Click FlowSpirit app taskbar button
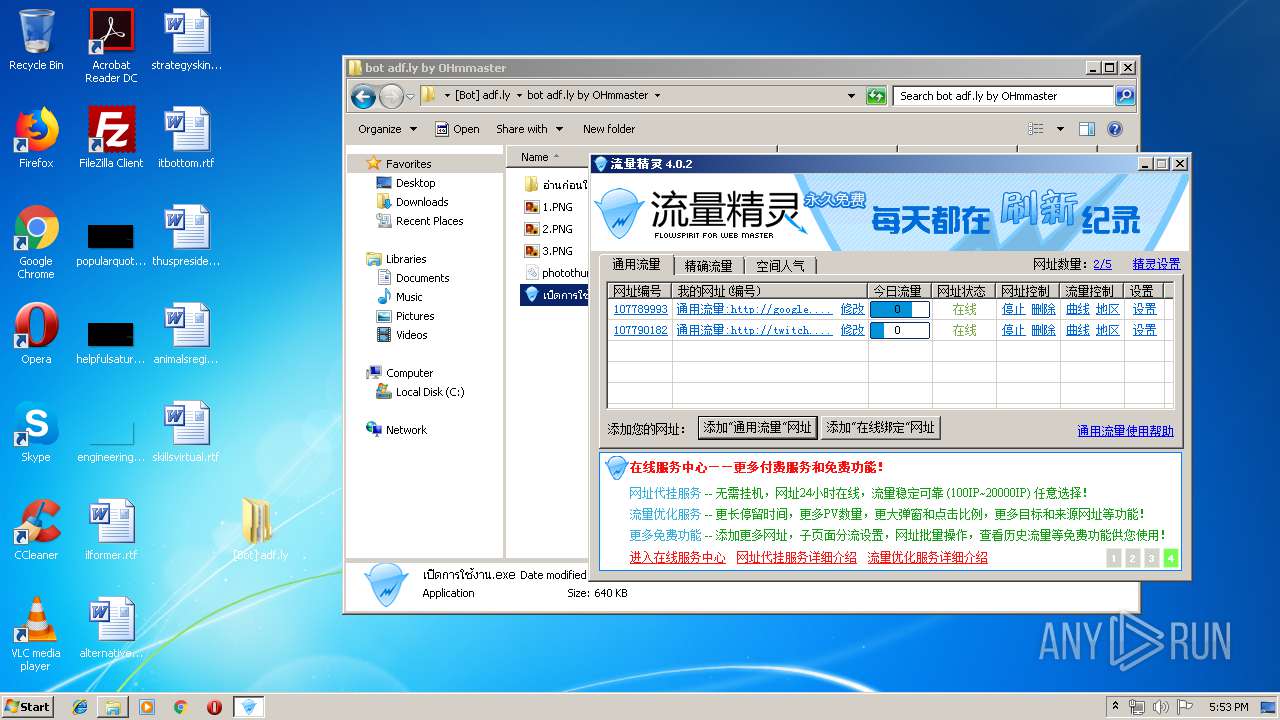Screen dimensions: 1280x720 click(x=249, y=706)
